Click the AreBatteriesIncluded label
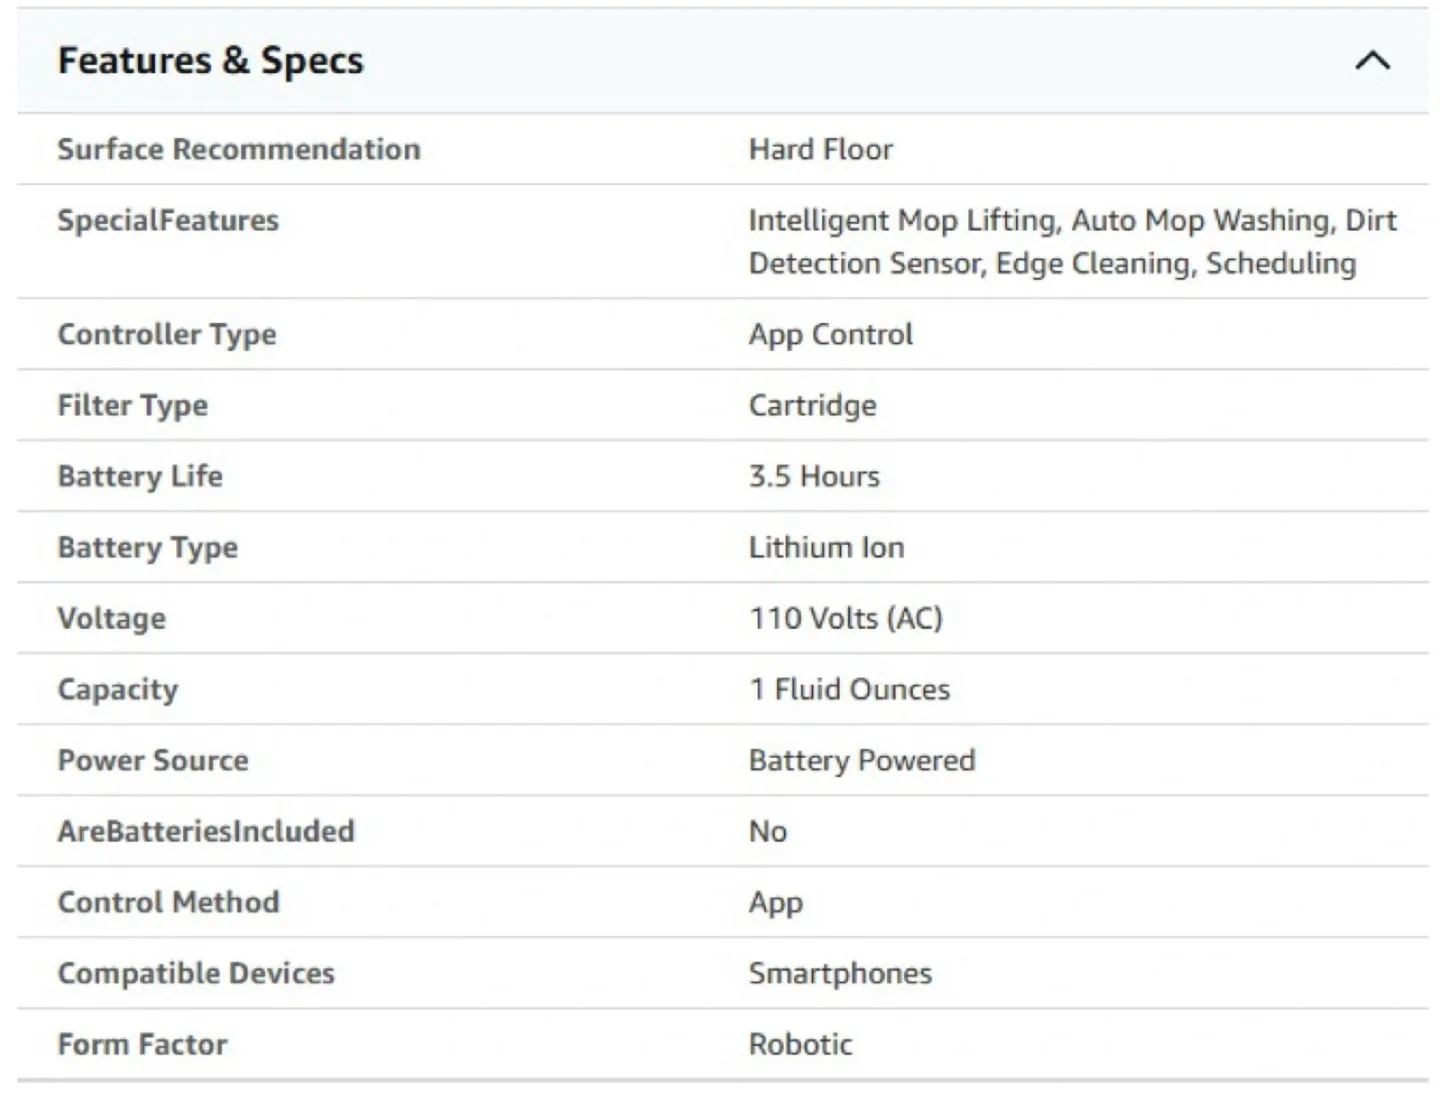 click(x=206, y=831)
